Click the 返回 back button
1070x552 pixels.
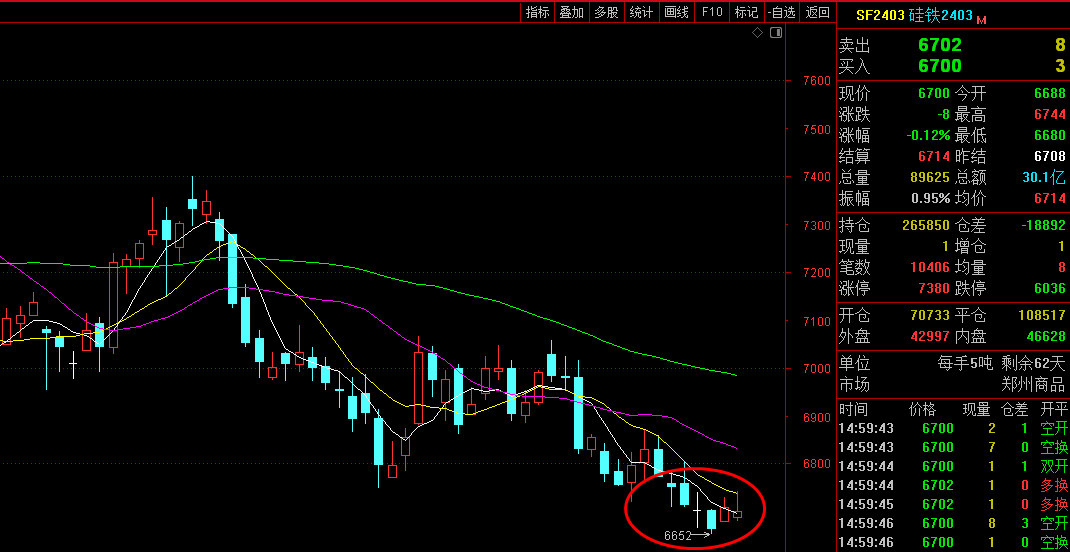(817, 12)
